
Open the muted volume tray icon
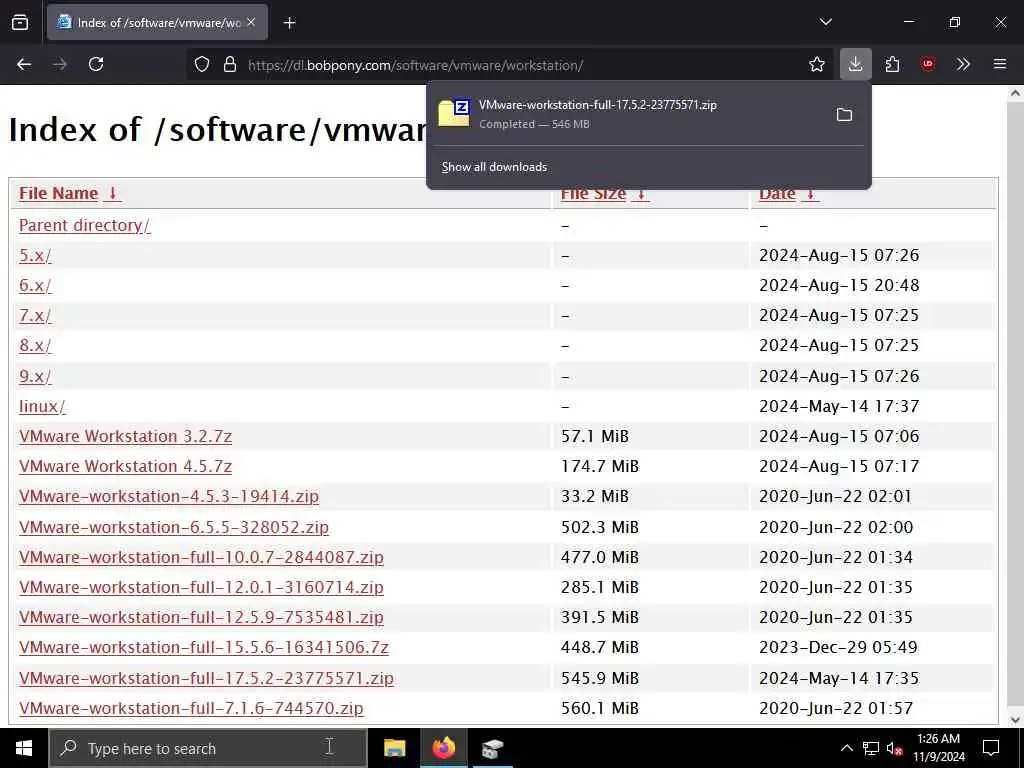(x=894, y=748)
